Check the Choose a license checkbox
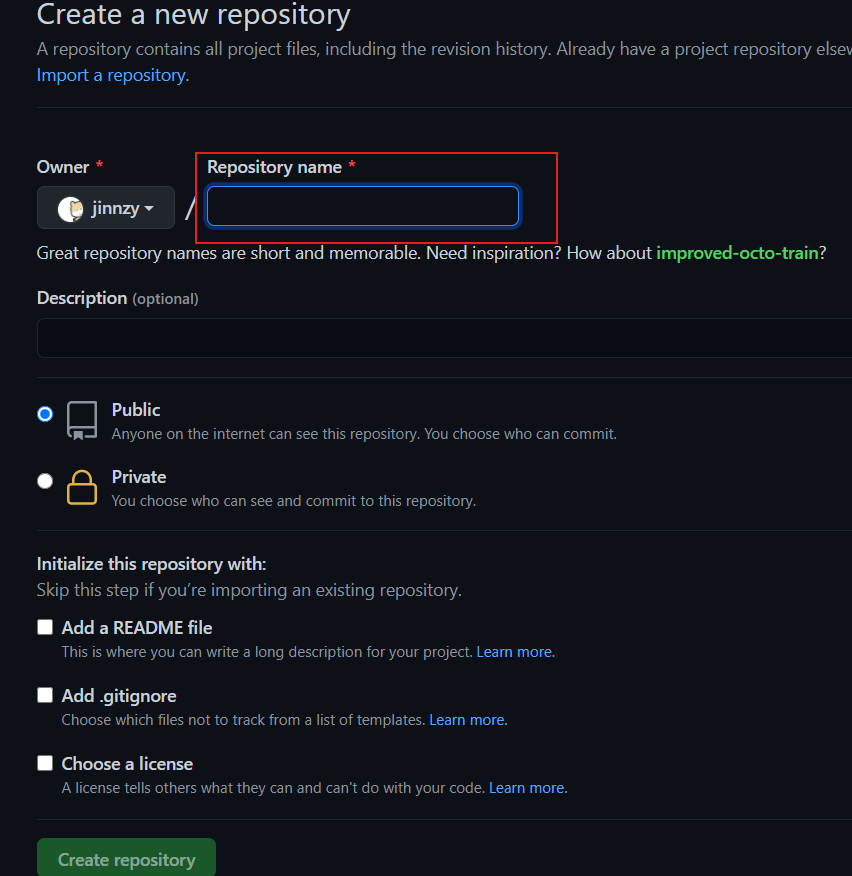Image resolution: width=852 pixels, height=876 pixels. (x=45, y=763)
